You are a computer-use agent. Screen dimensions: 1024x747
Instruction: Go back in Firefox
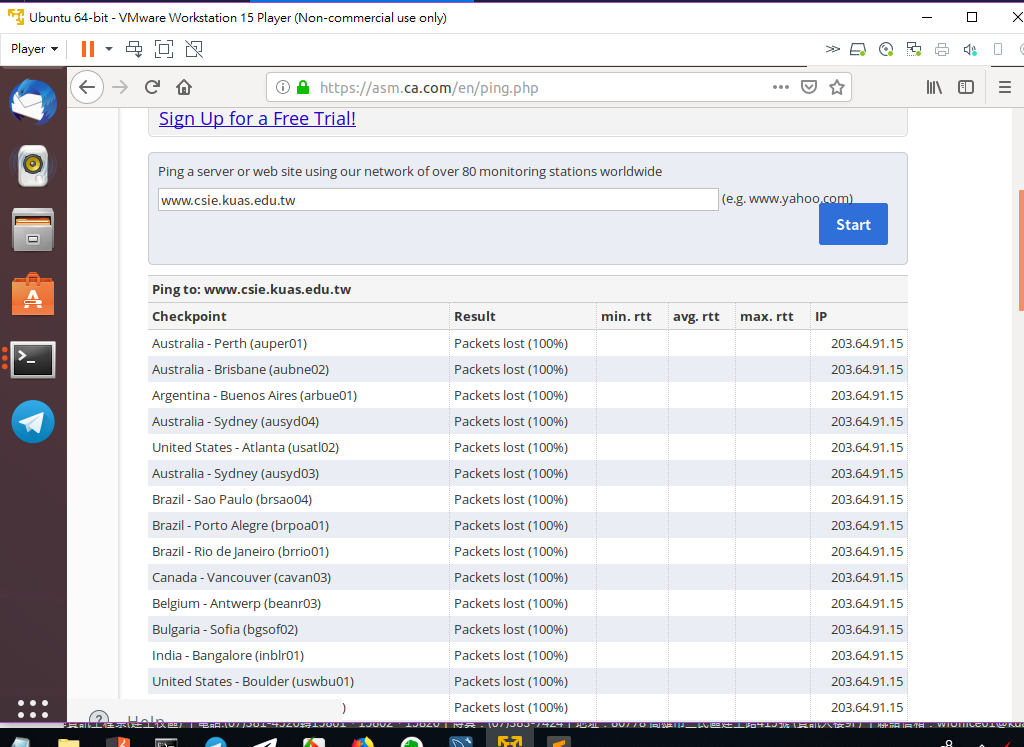pos(87,87)
